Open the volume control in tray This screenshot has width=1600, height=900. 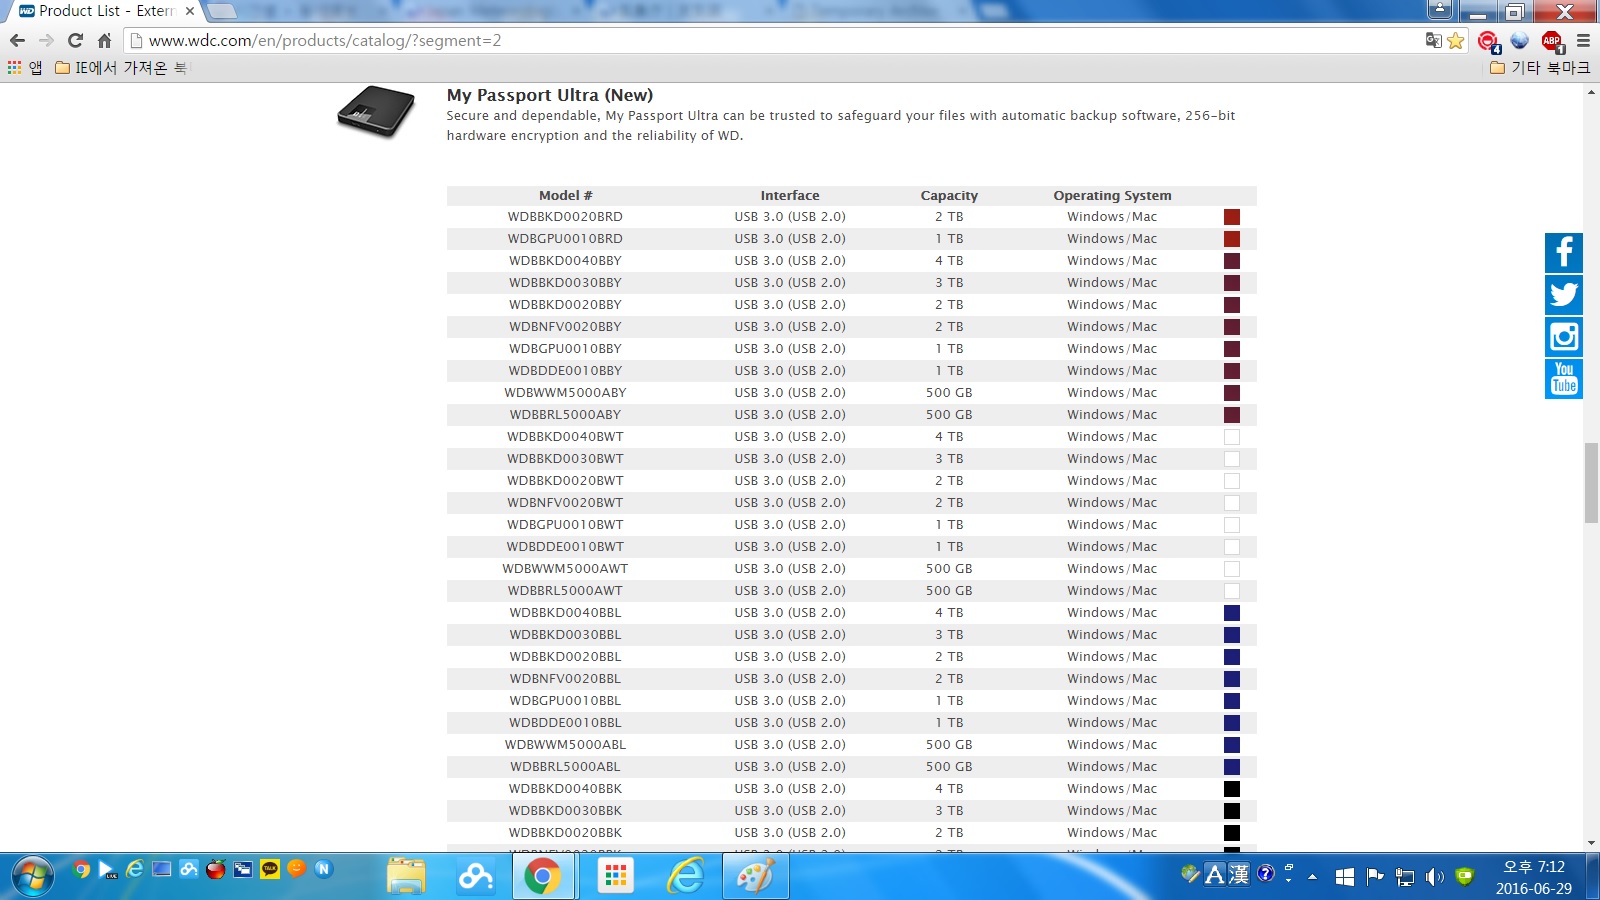(1435, 877)
